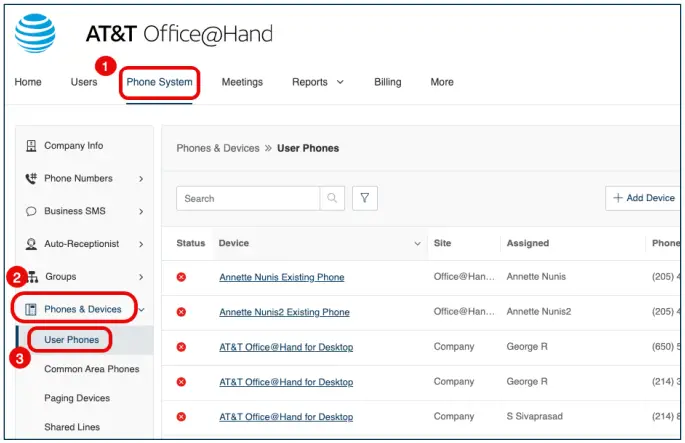685x443 pixels.
Task: Click Site cell in Annette Nunis2 row
Action: [x=464, y=311]
